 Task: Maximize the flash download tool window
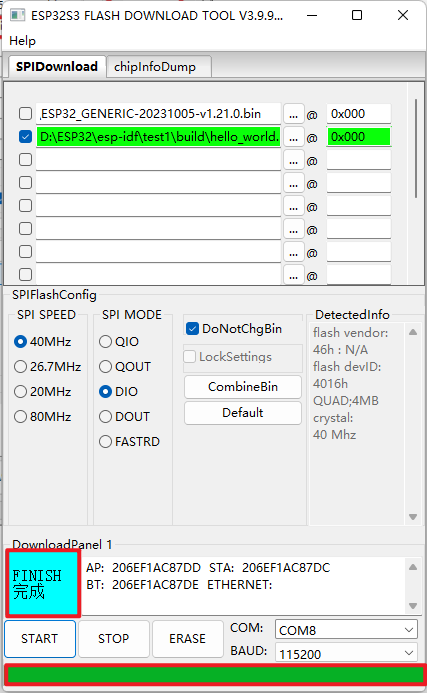point(357,15)
